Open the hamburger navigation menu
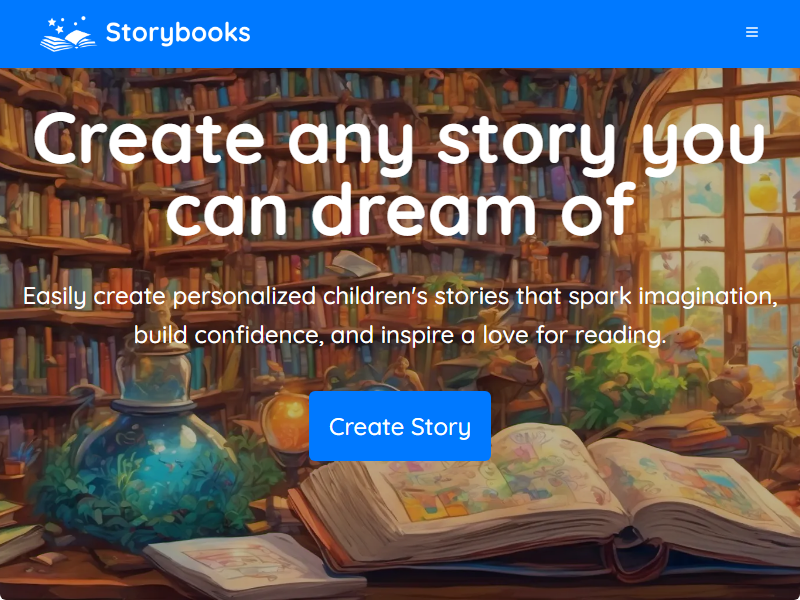Viewport: 800px width, 600px height. pyautogui.click(x=752, y=32)
